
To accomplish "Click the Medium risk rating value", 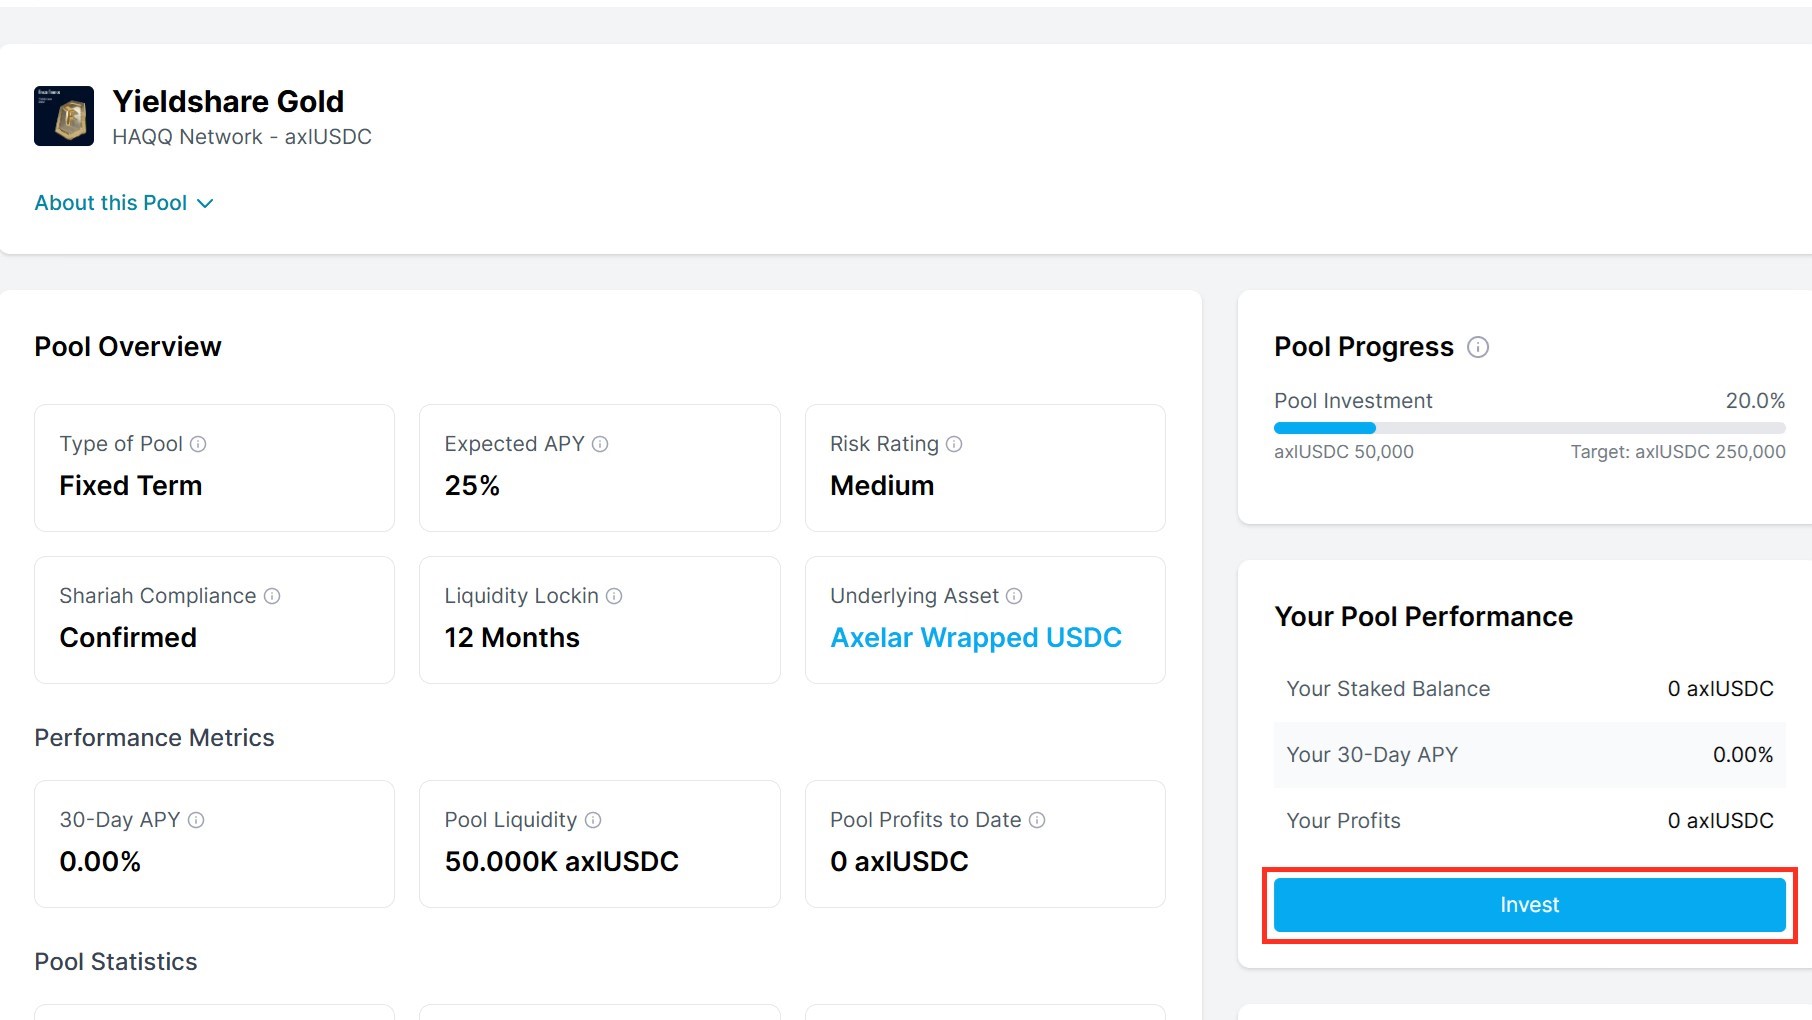I will (882, 486).
